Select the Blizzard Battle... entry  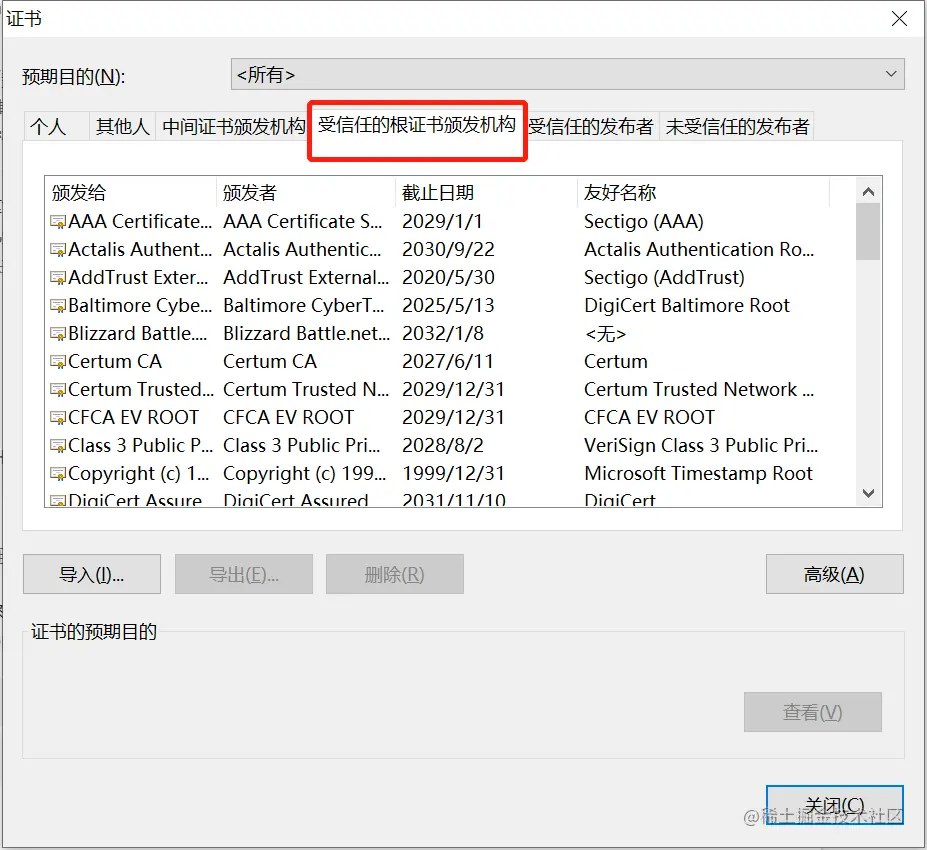(137, 333)
